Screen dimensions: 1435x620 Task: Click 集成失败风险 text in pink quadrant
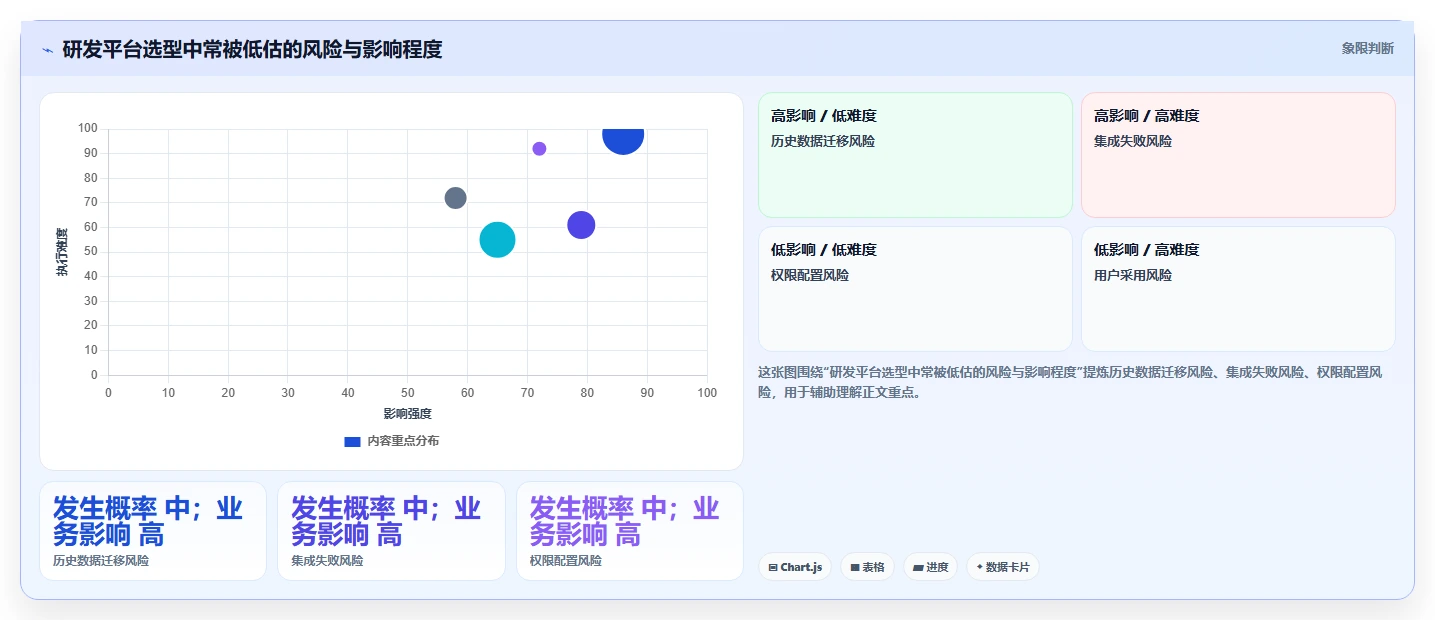pyautogui.click(x=1133, y=141)
